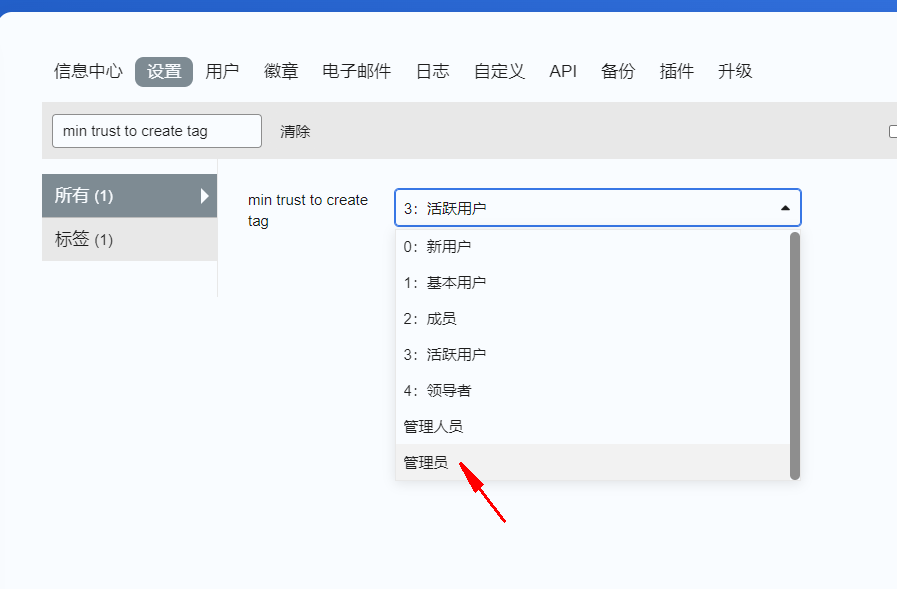
Task: Open the 徽章 tab
Action: (281, 71)
